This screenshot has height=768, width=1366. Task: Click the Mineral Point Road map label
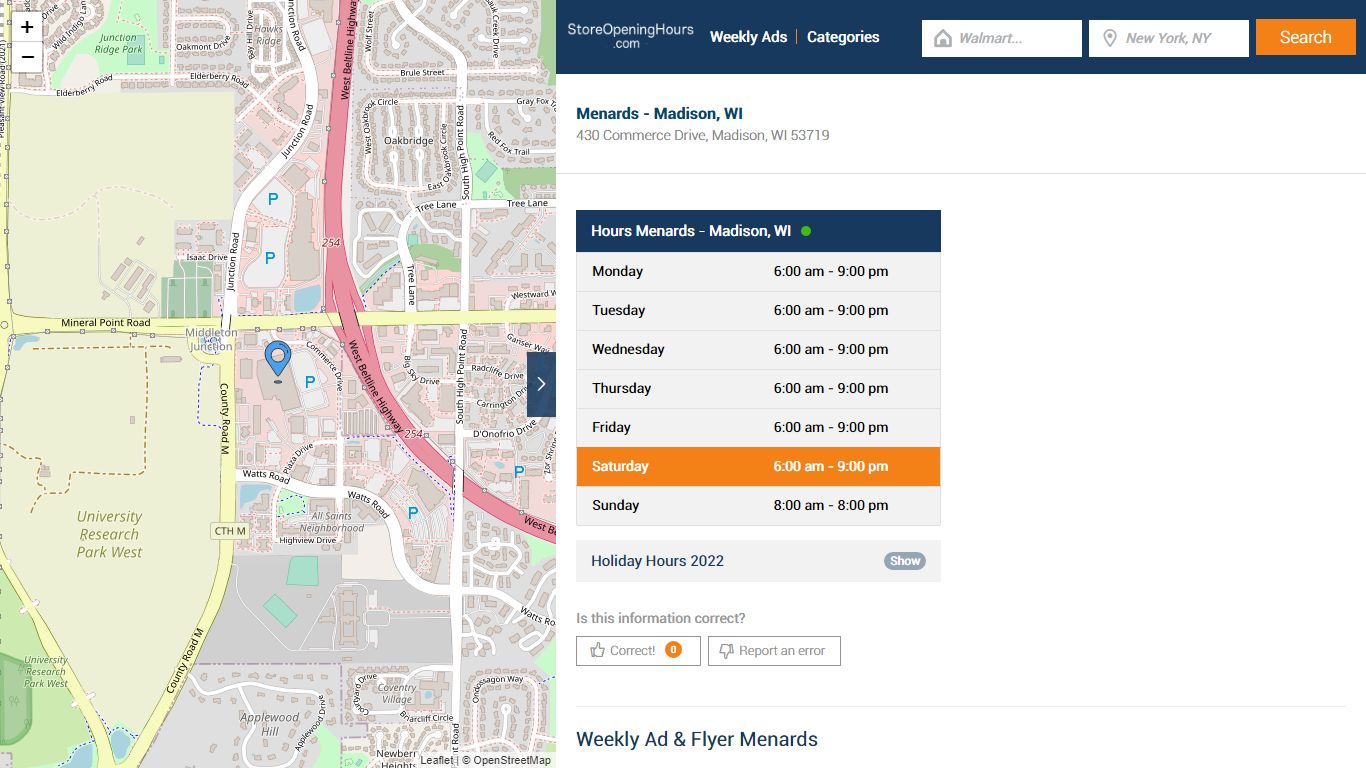(106, 323)
